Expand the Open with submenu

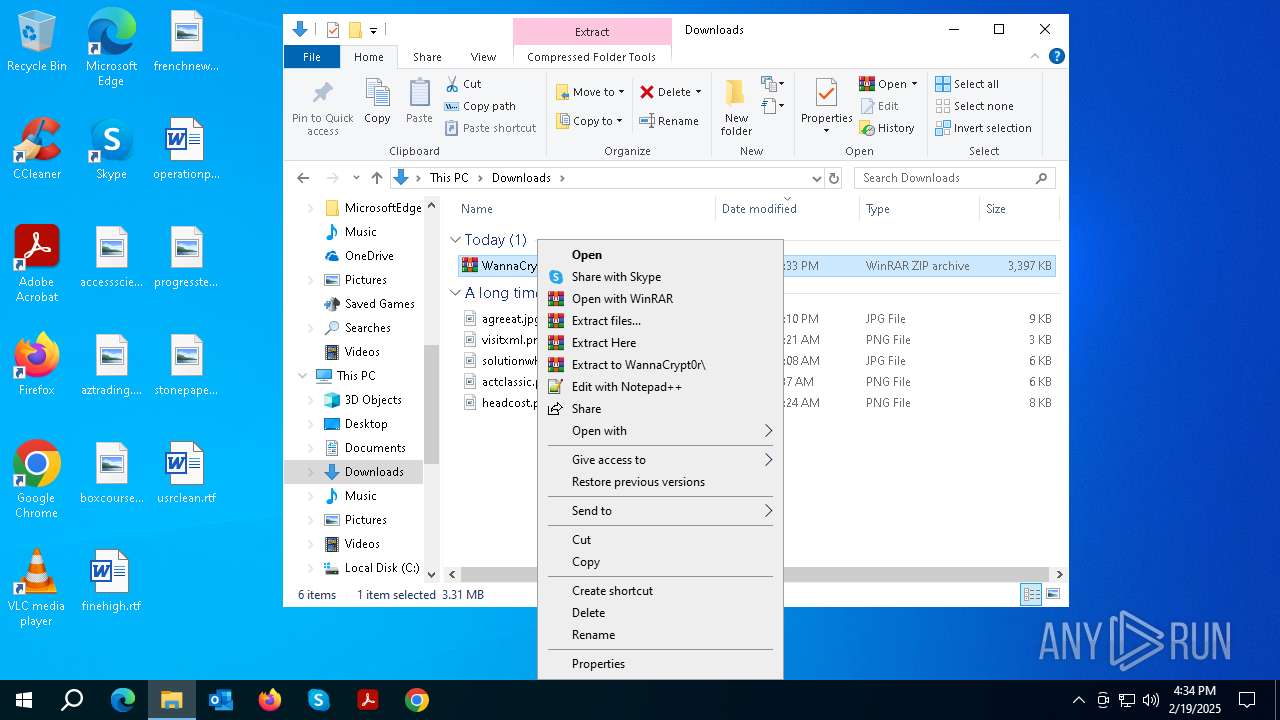pos(660,431)
